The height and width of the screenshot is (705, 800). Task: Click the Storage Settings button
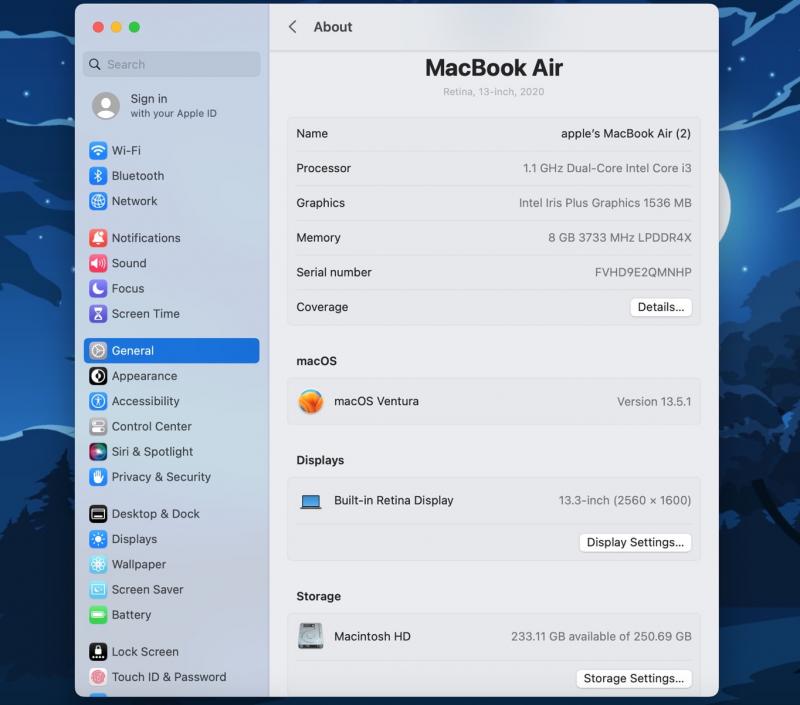click(x=634, y=678)
